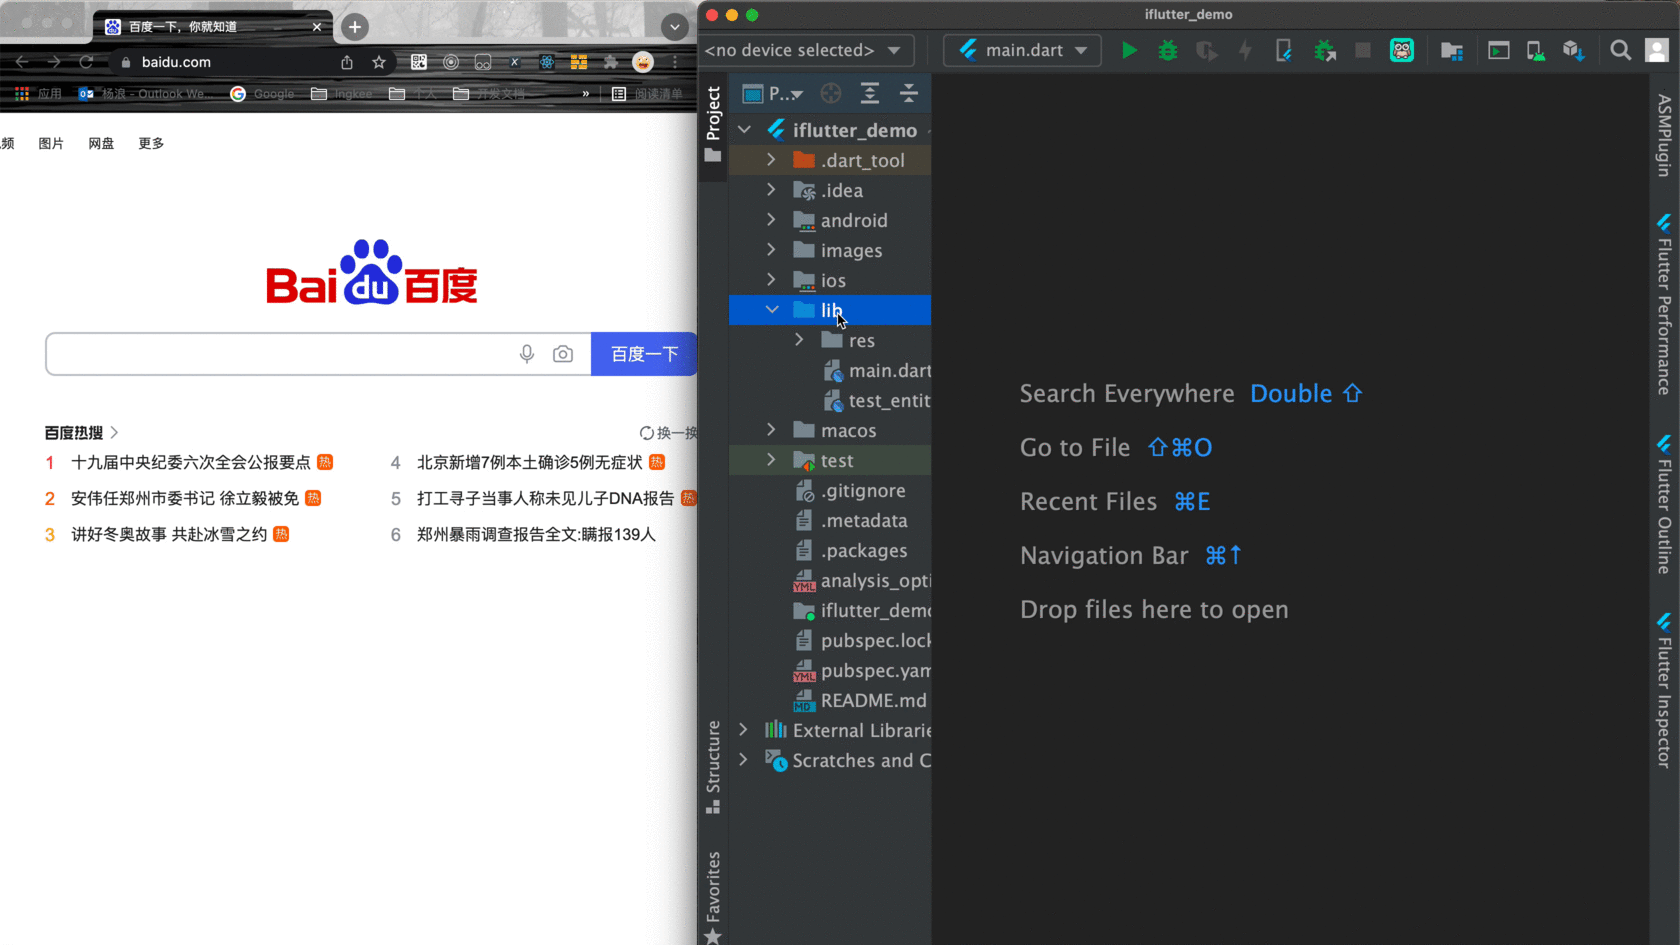Click the stop process square button
1680x945 pixels.
(x=1363, y=50)
